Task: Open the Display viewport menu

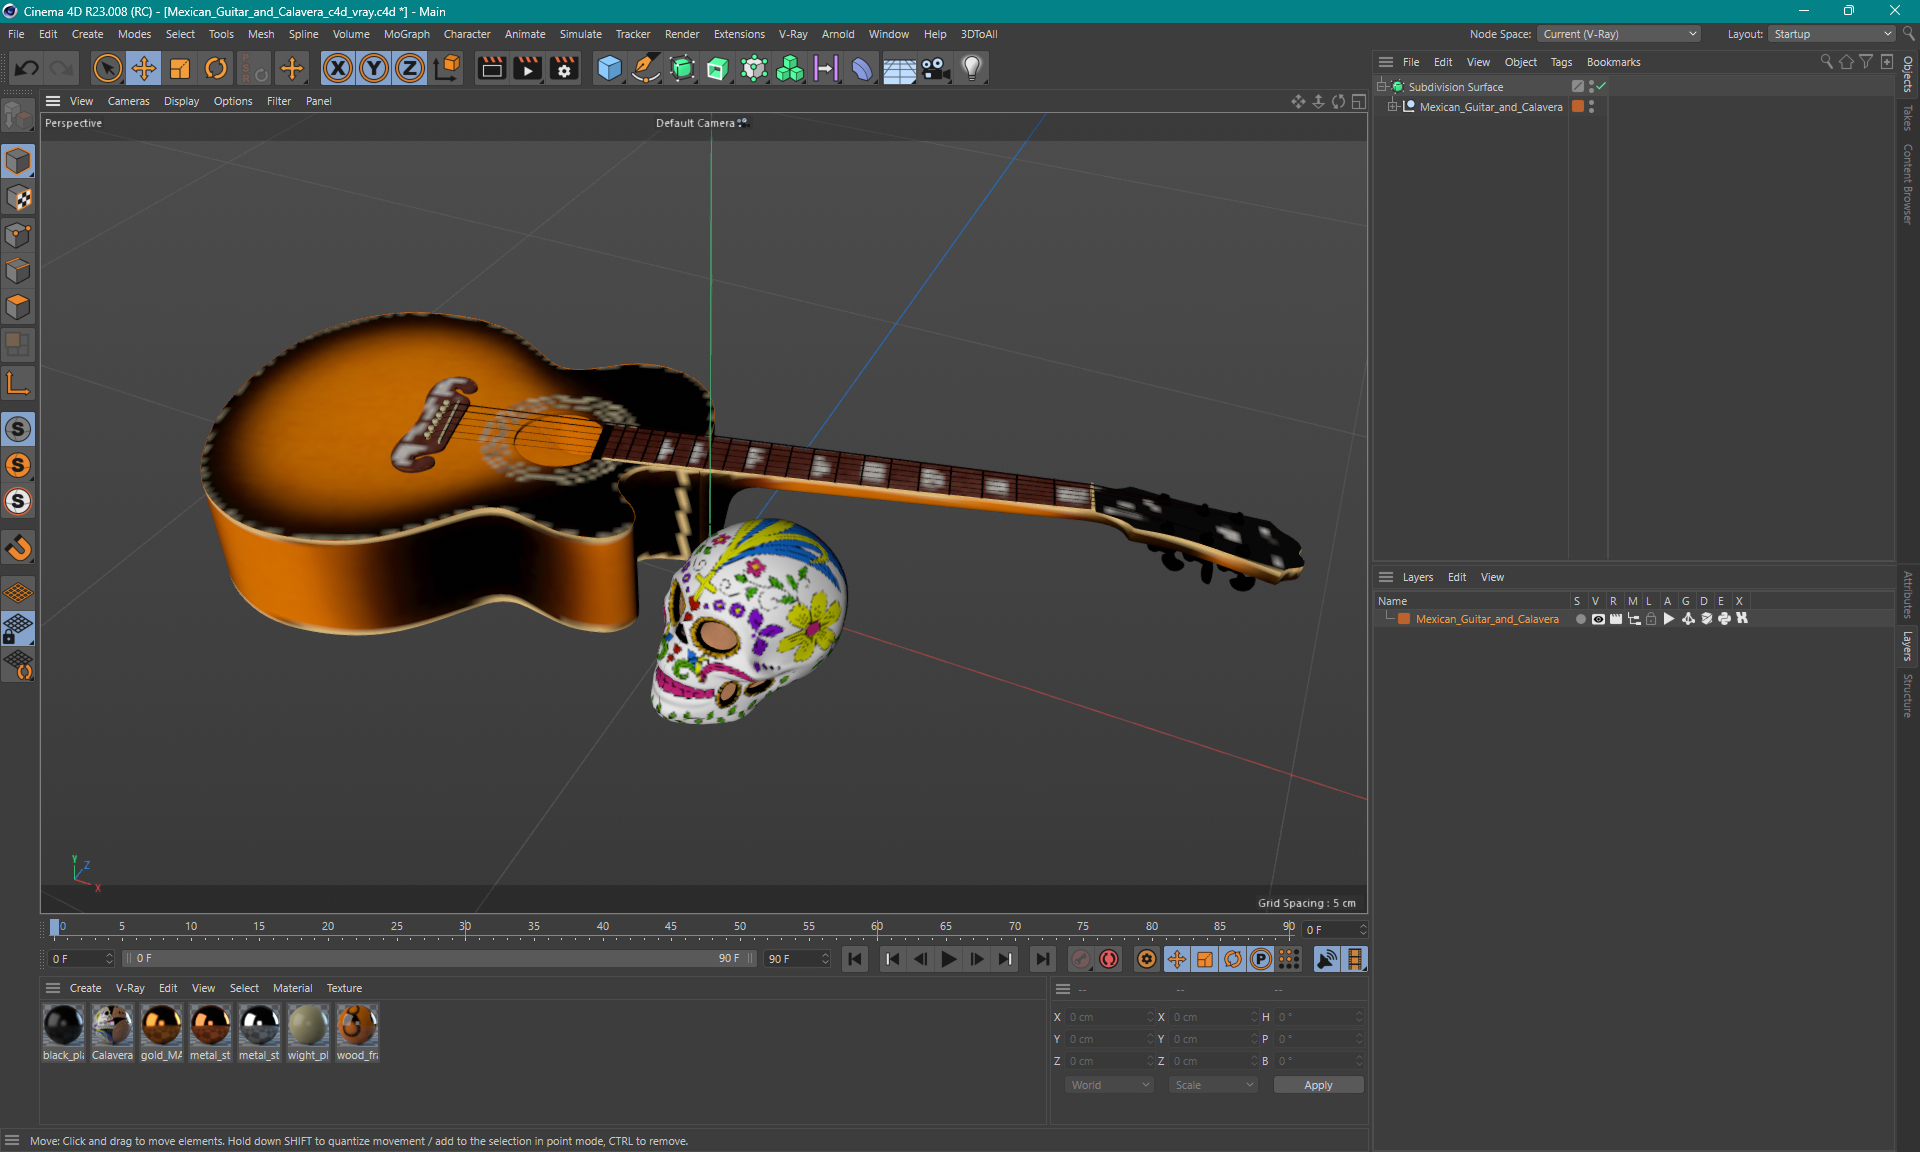Action: (x=181, y=101)
